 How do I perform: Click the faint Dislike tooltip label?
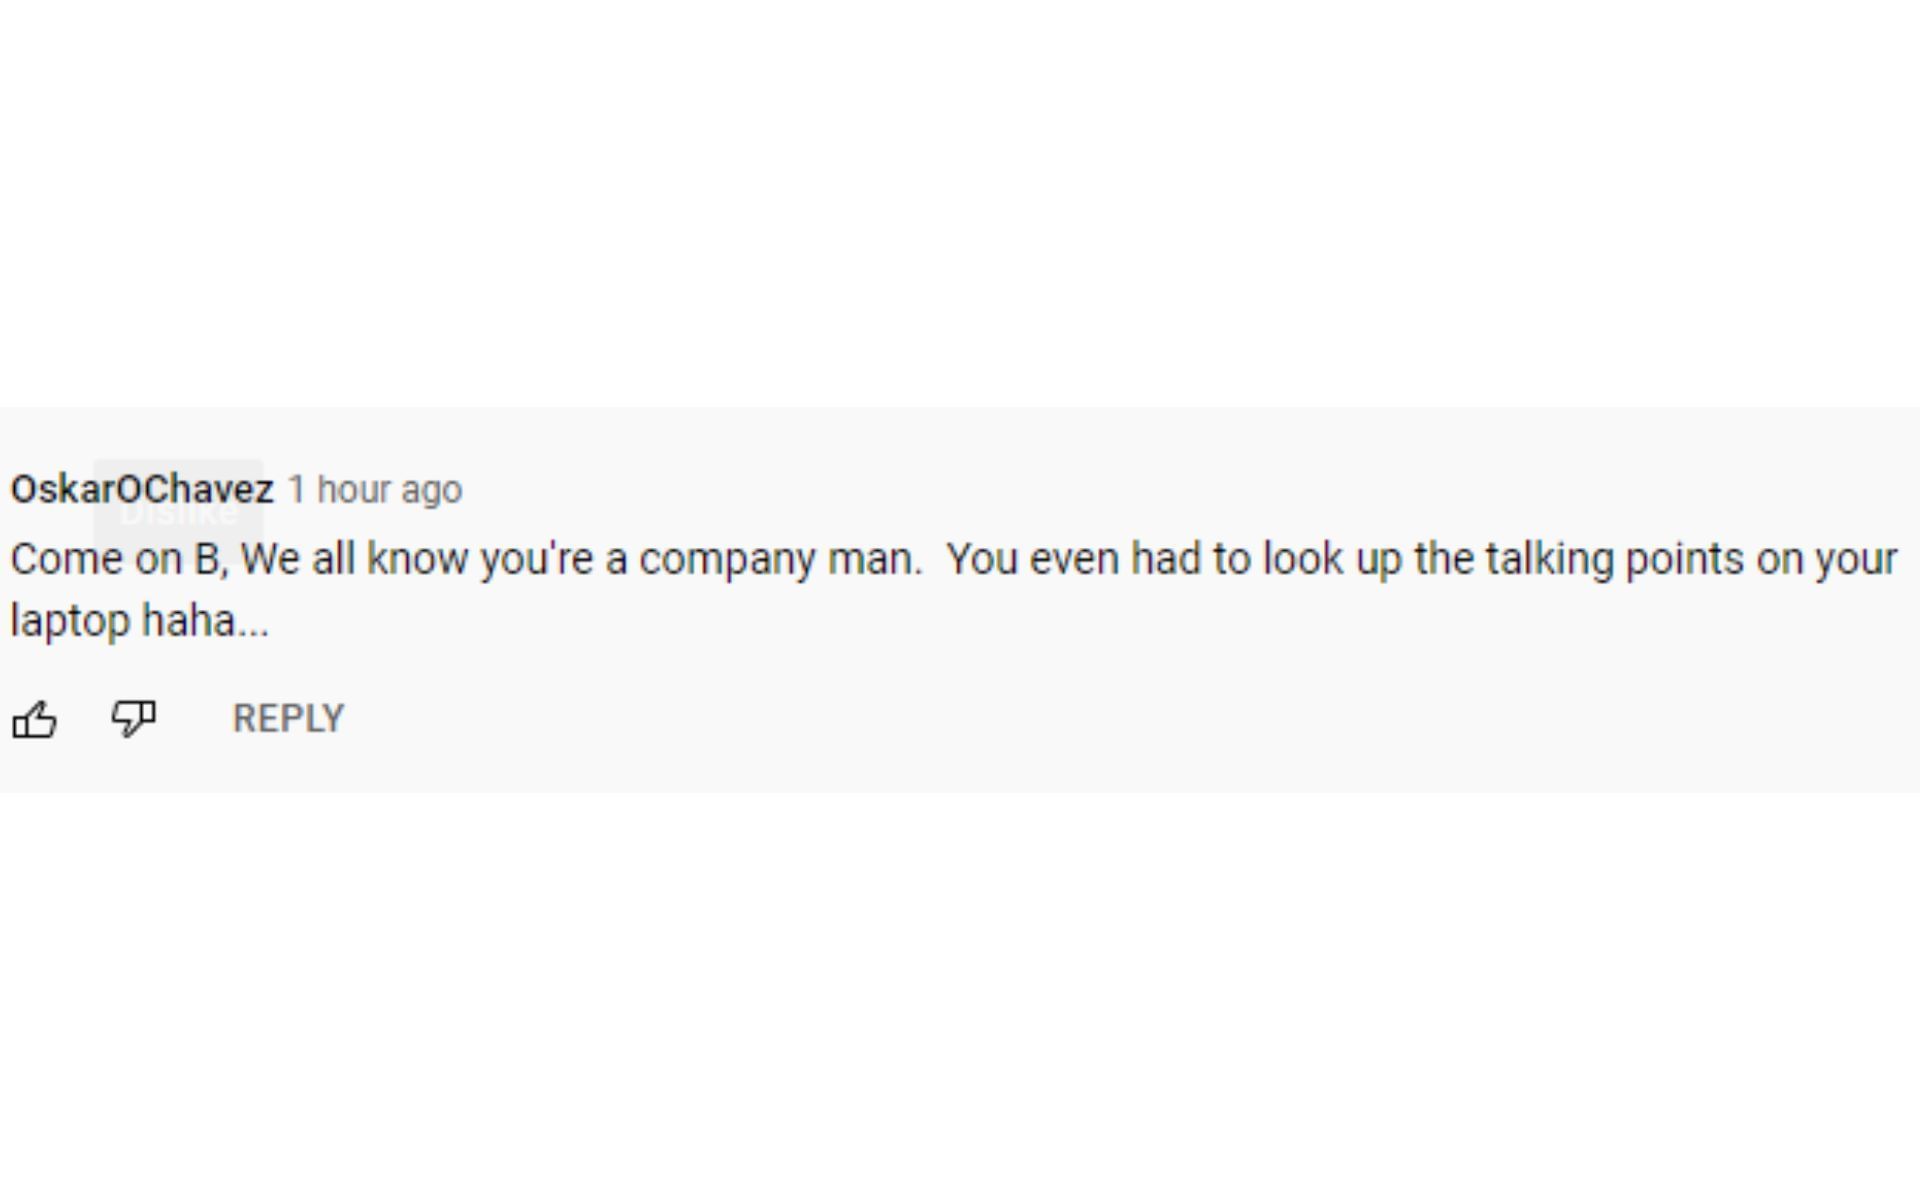pyautogui.click(x=178, y=513)
